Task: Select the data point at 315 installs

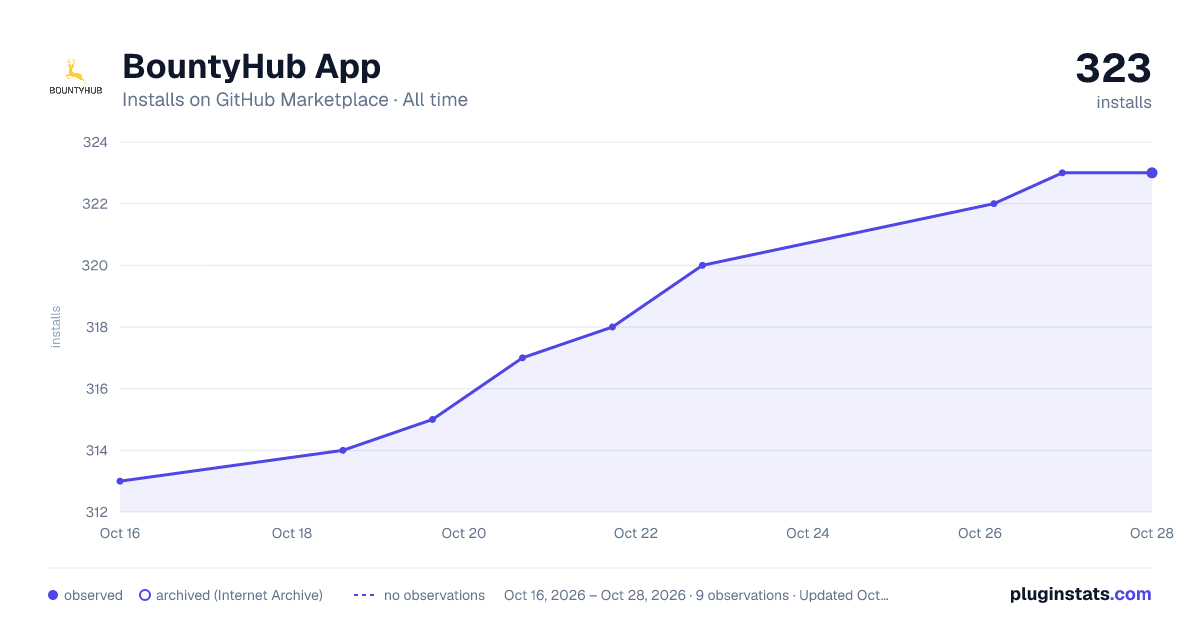Action: point(432,419)
